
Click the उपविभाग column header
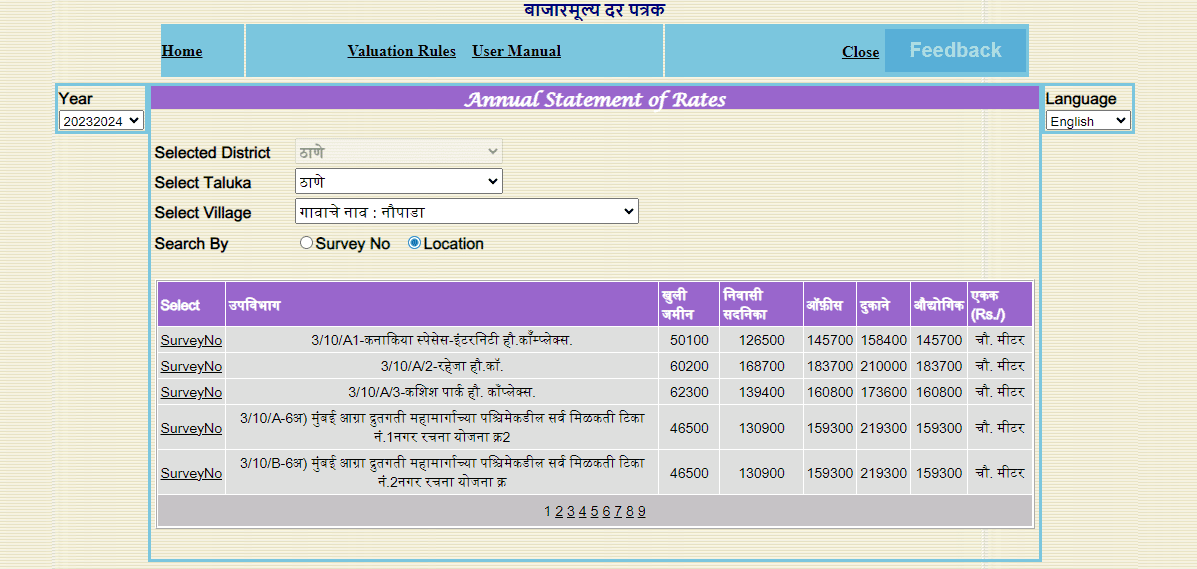tap(441, 305)
